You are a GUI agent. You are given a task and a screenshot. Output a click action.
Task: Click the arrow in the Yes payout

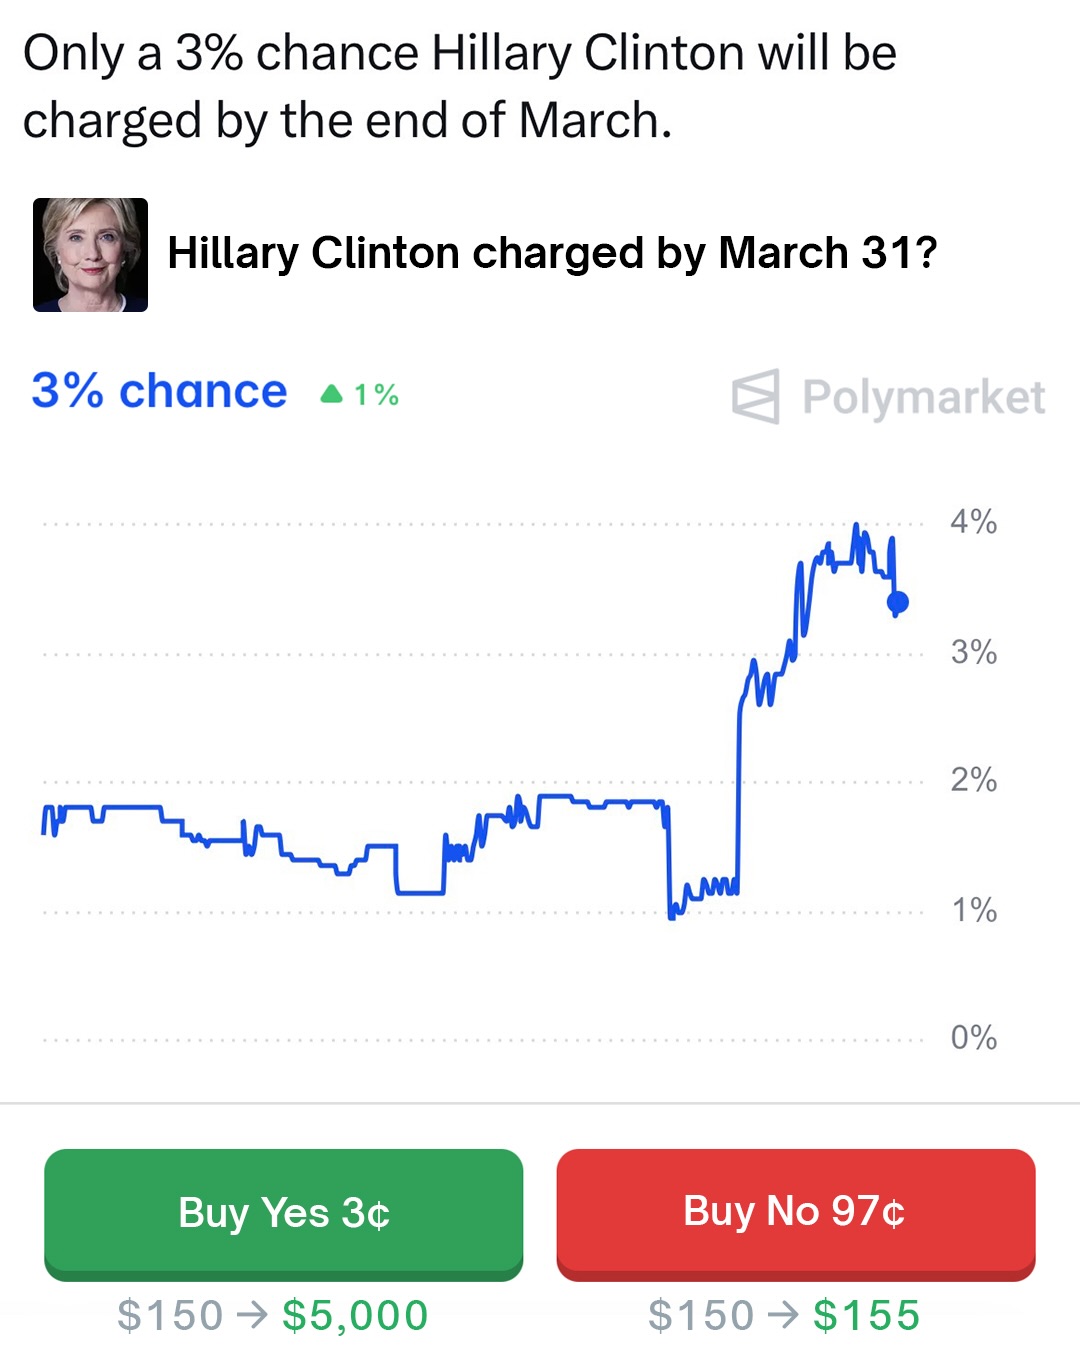click(x=252, y=1314)
